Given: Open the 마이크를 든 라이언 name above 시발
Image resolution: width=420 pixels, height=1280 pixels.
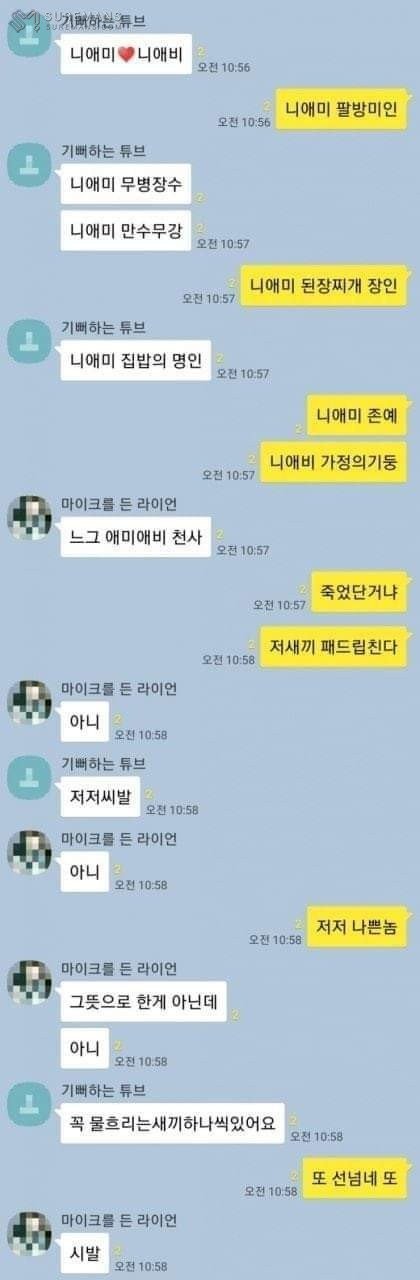Looking at the screenshot, I should click(119, 1220).
